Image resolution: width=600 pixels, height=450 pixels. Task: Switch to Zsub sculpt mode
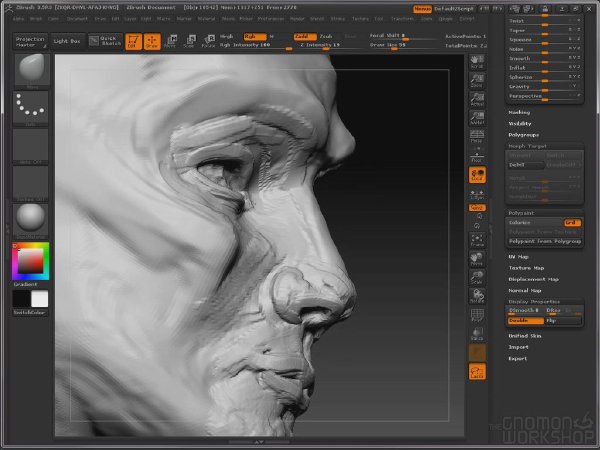[x=326, y=36]
